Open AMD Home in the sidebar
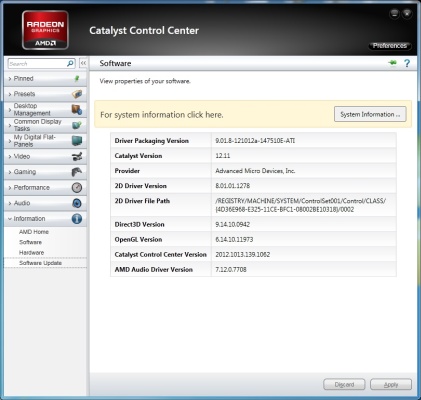 pyautogui.click(x=34, y=232)
